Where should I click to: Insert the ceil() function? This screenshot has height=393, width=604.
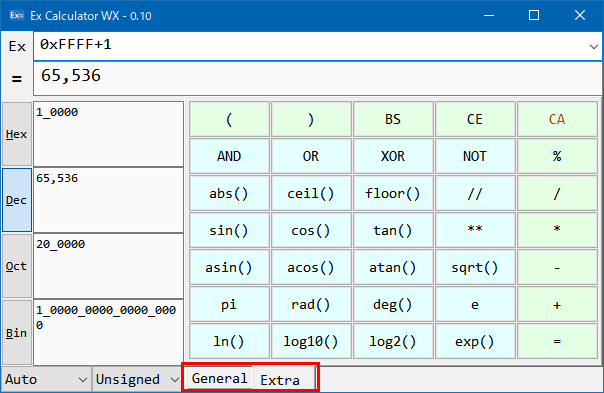311,193
